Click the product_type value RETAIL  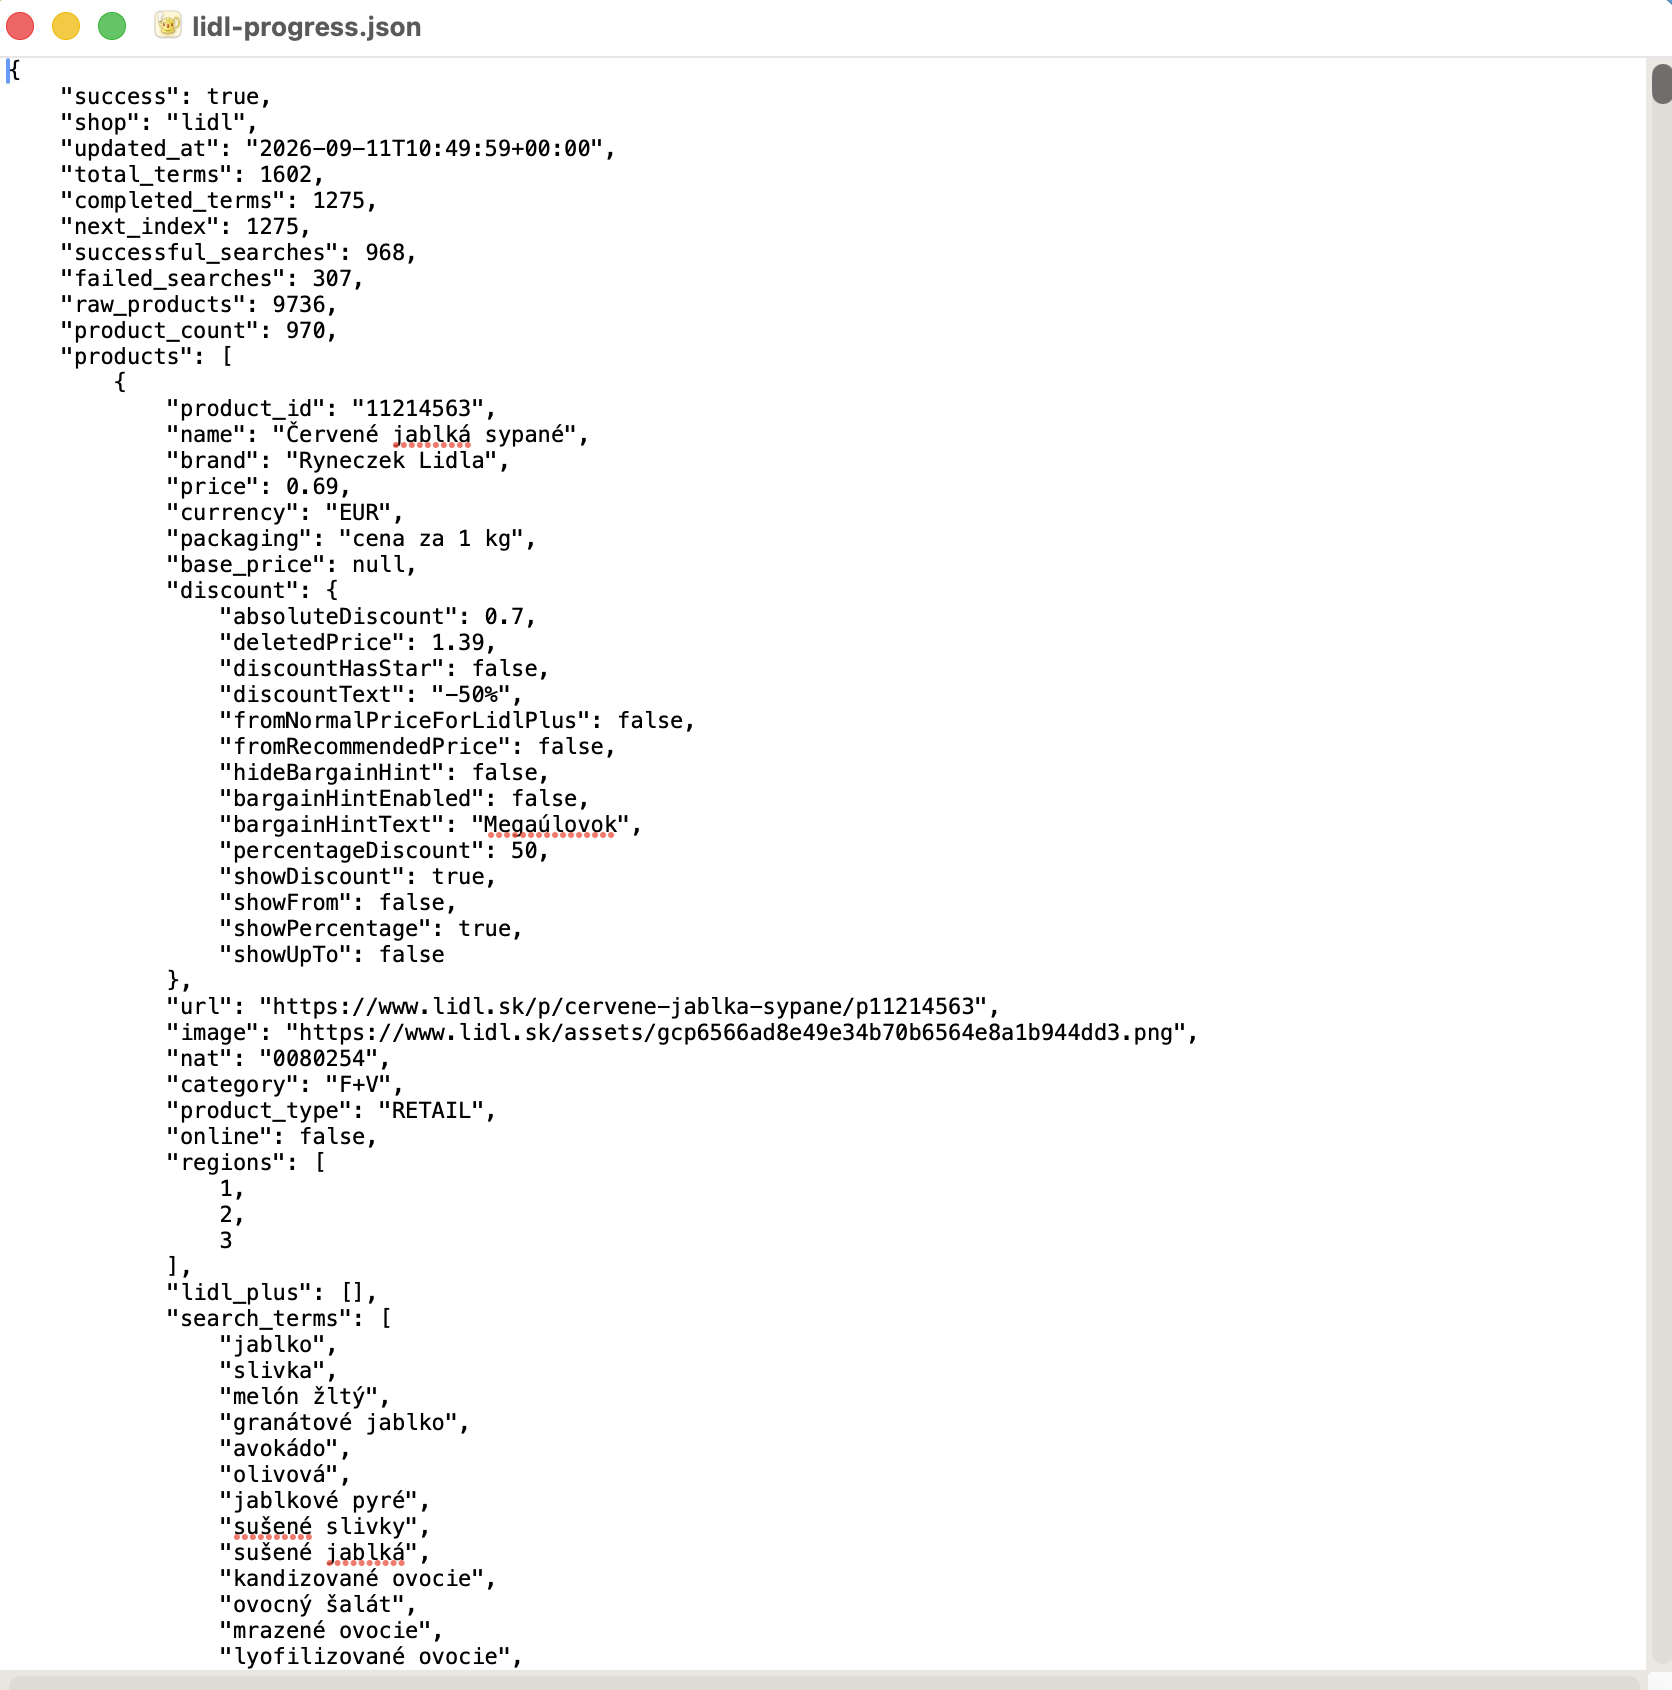(x=431, y=1111)
